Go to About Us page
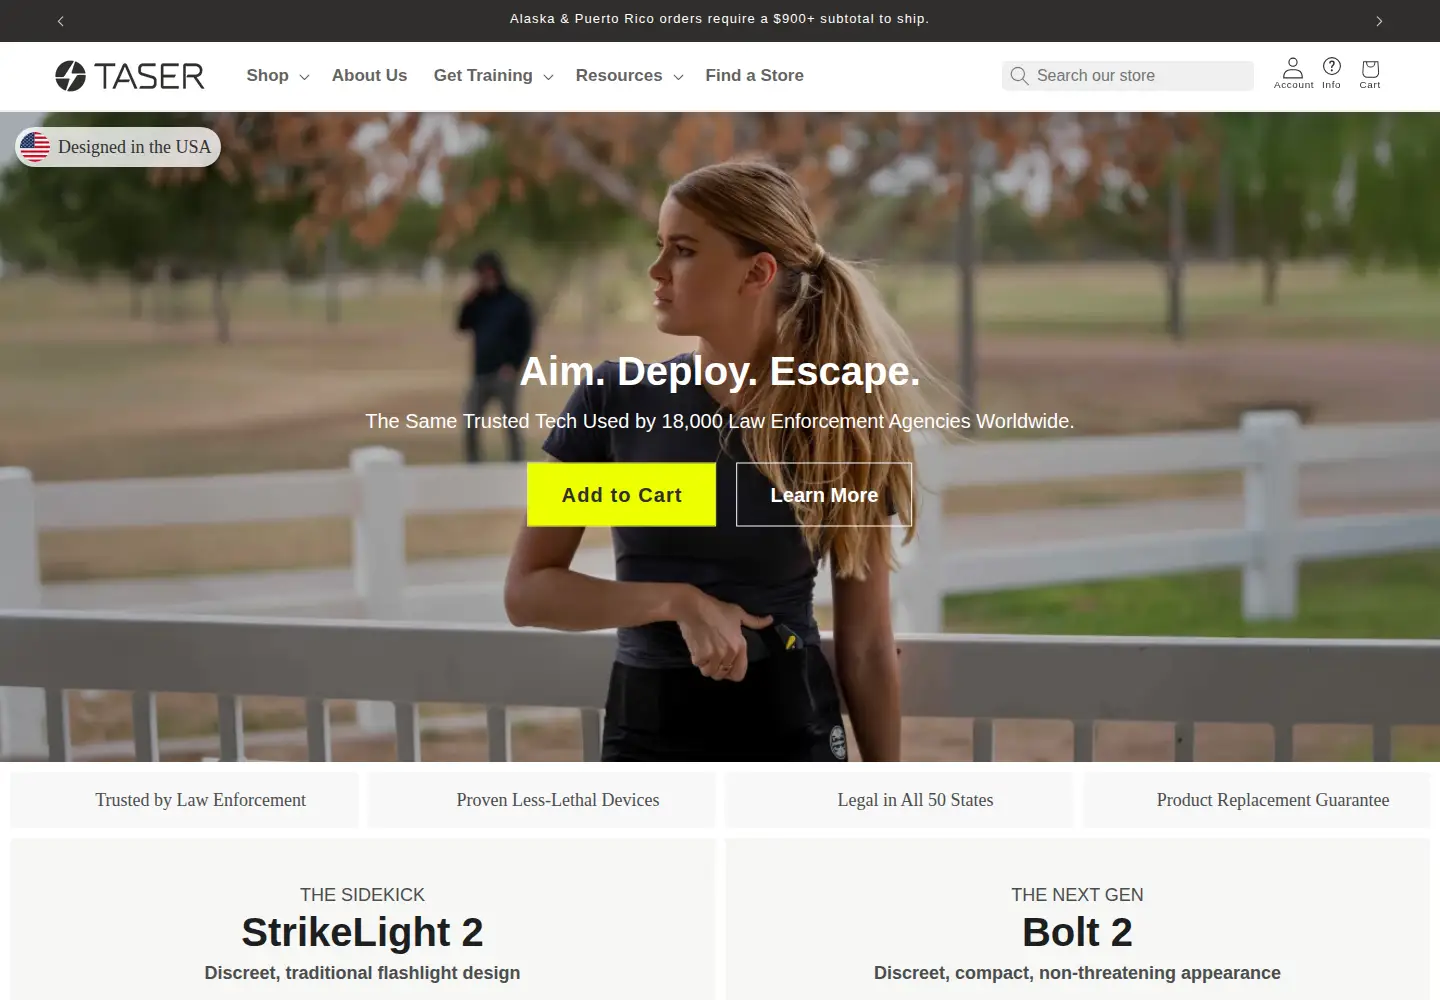The height and width of the screenshot is (1000, 1440). (369, 76)
